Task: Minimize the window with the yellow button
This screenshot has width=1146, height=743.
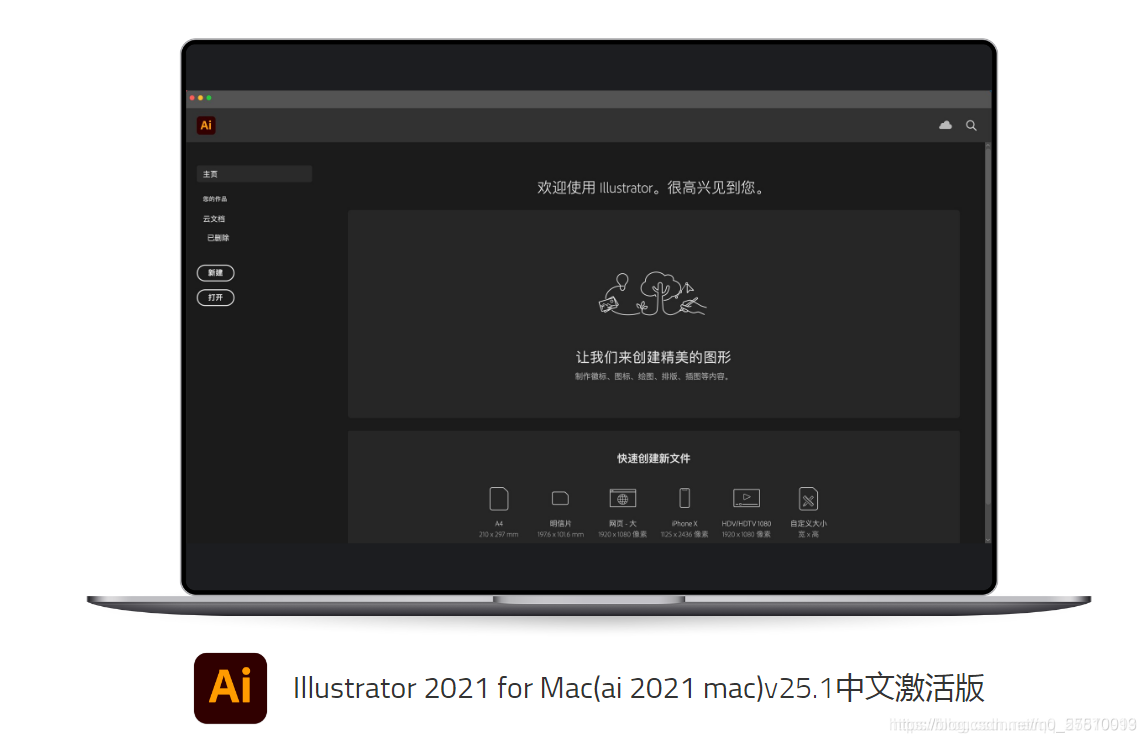Action: (200, 98)
